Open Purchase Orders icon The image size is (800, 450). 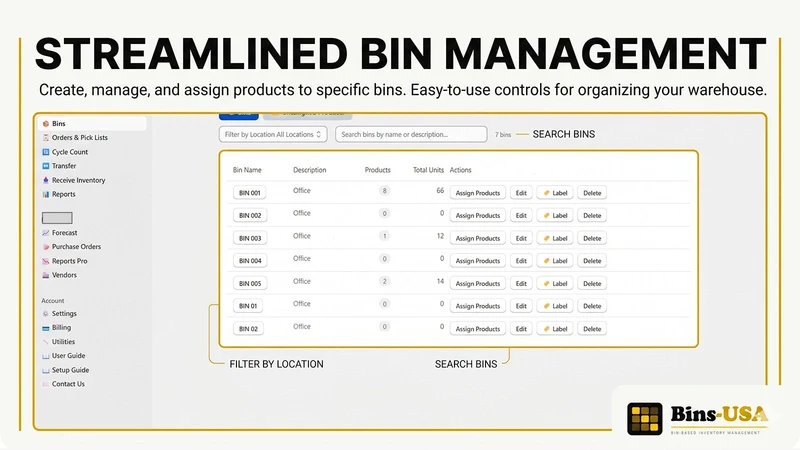pos(45,246)
